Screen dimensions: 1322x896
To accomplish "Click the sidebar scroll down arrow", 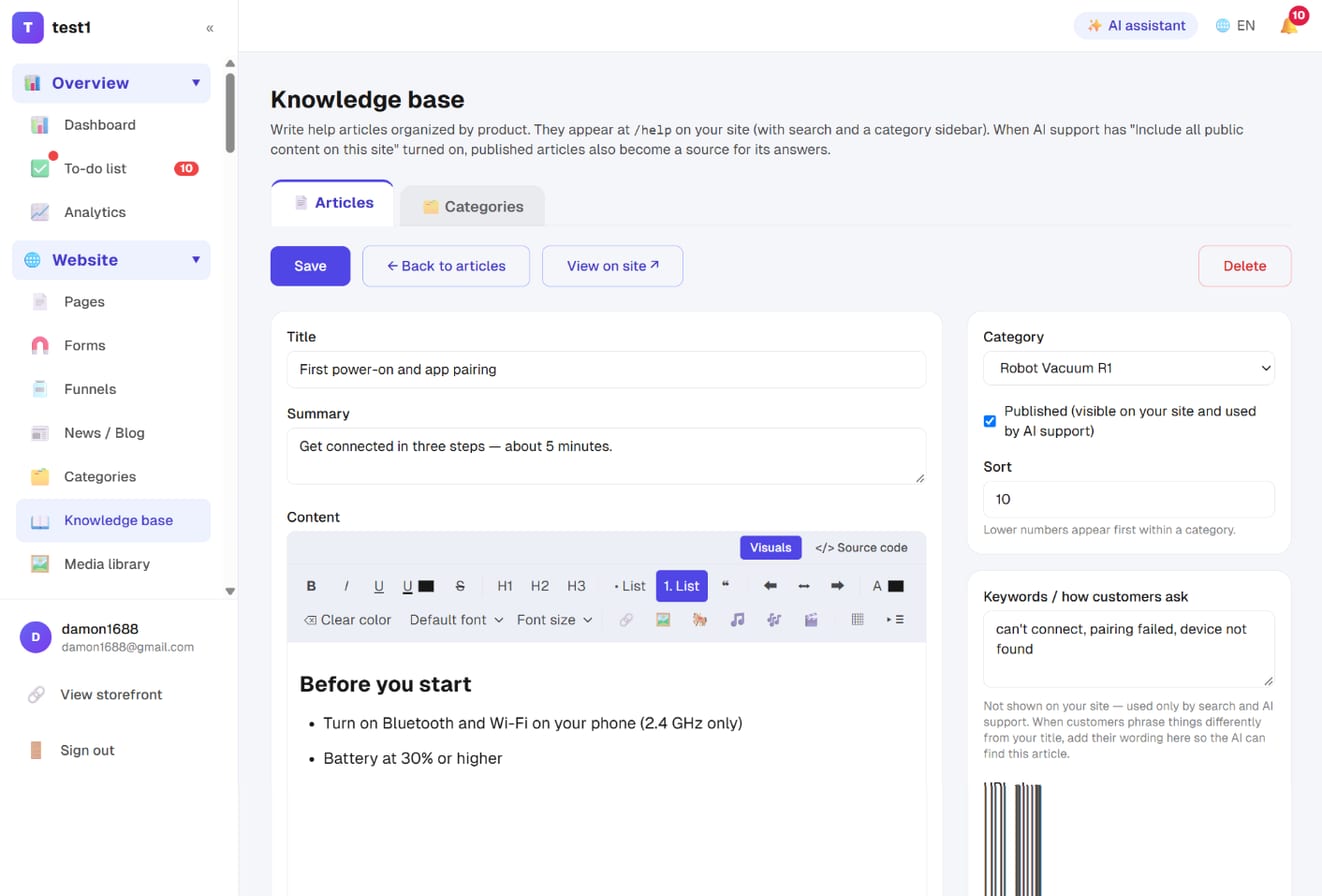I will pos(230,591).
